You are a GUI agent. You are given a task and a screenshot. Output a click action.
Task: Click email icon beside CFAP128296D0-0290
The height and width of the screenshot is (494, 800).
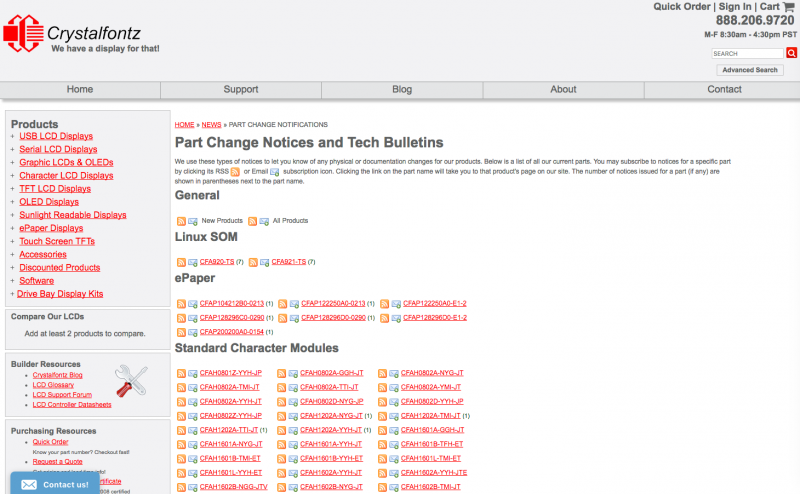coord(294,318)
